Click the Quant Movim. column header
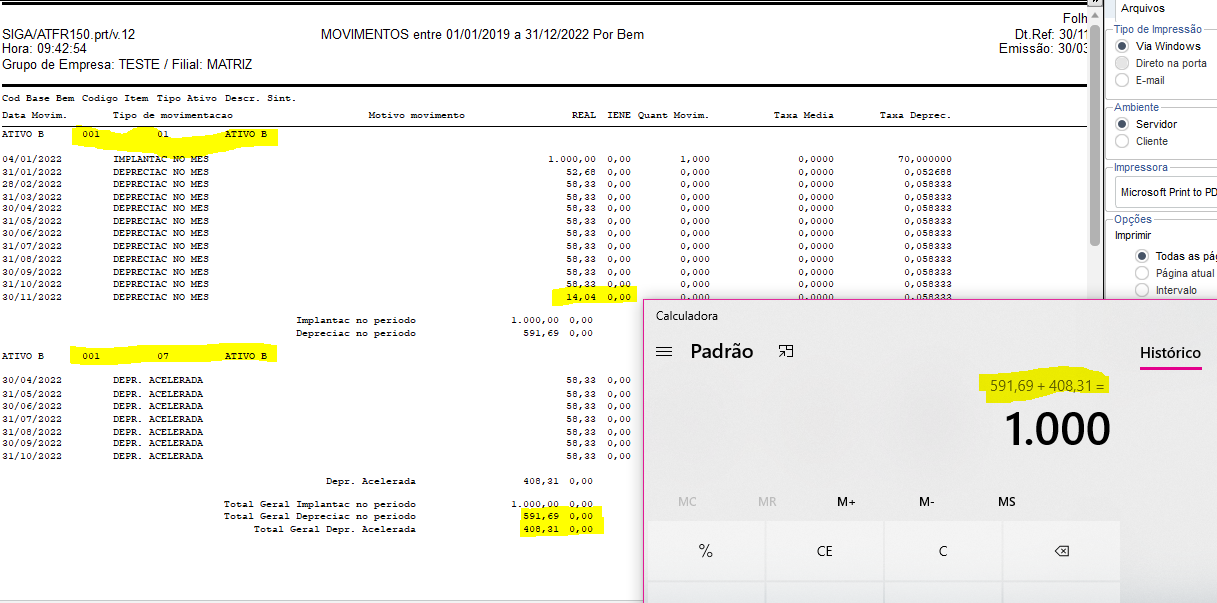Viewport: 1217px width, 603px height. click(x=673, y=115)
